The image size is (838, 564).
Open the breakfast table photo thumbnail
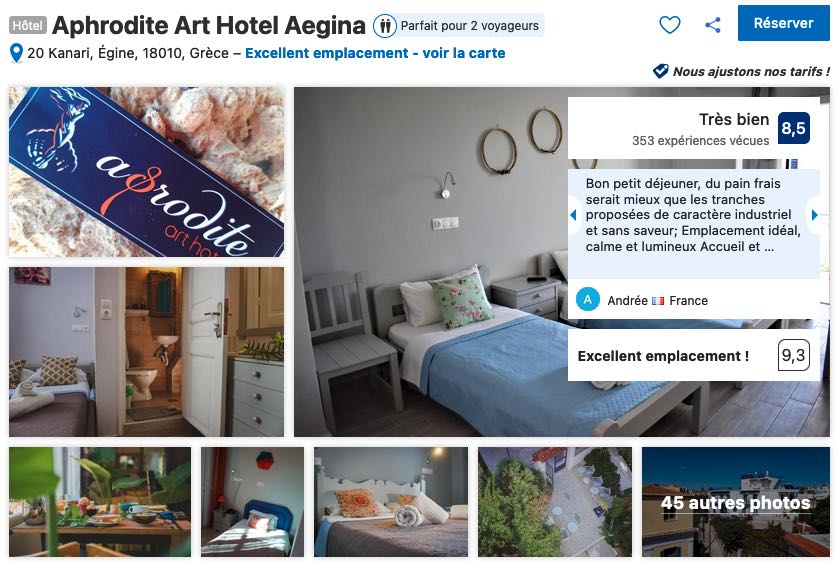coord(100,502)
